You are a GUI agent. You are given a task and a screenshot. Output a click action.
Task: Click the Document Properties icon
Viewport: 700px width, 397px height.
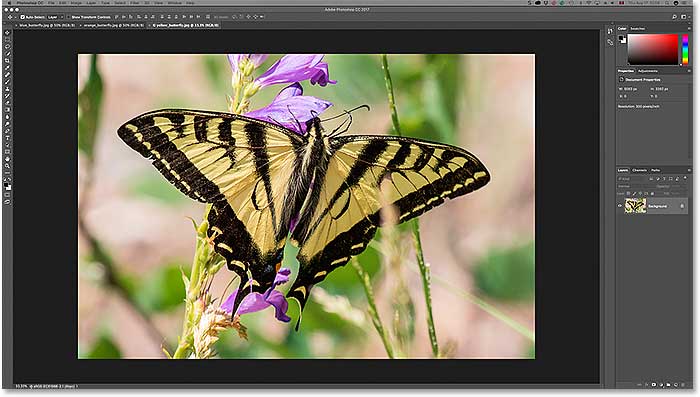621,79
